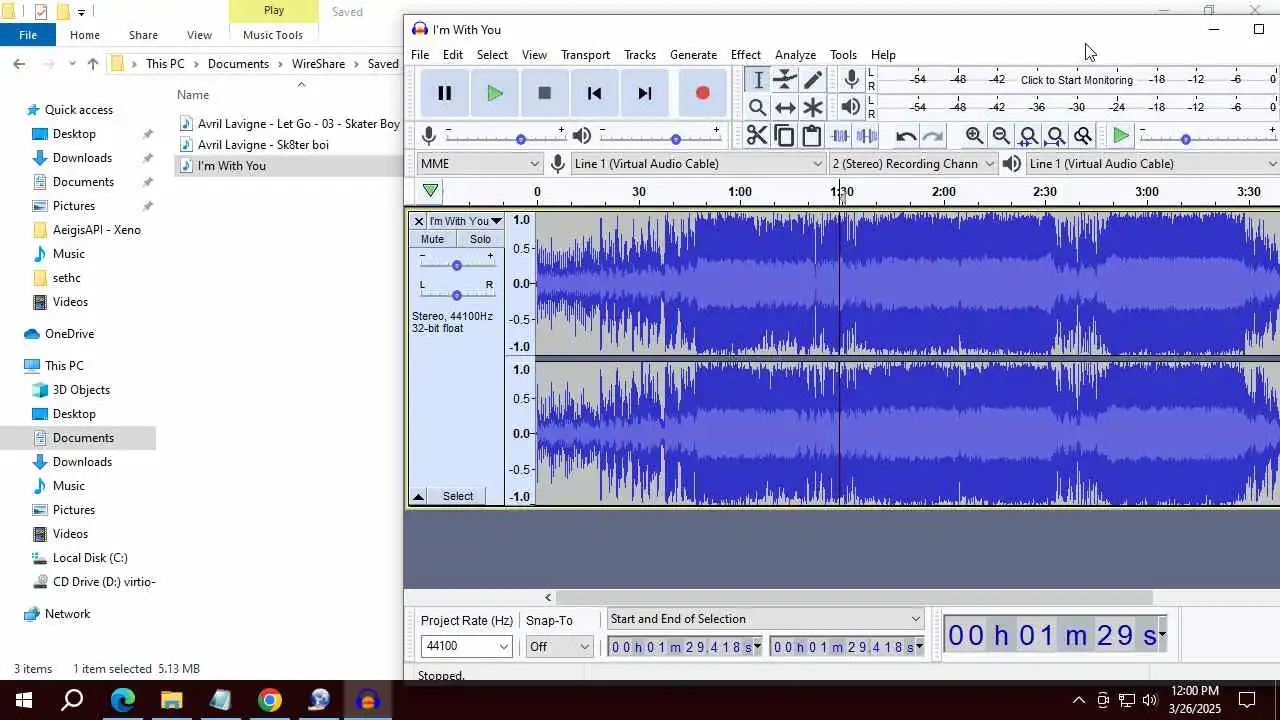
Task: Open the Transport menu
Action: point(585,55)
